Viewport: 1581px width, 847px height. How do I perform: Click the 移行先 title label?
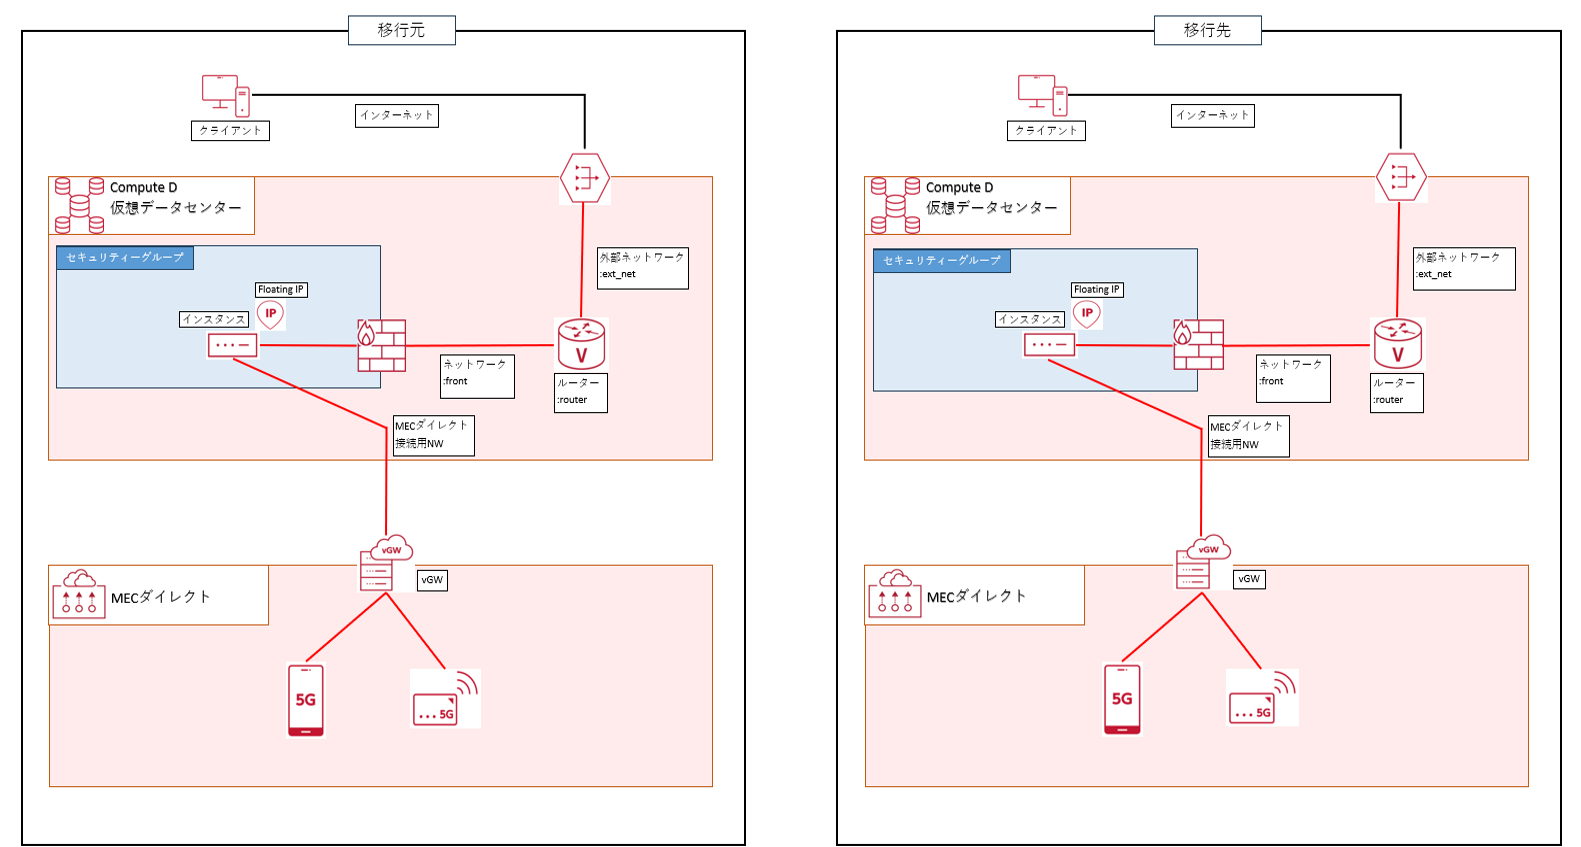click(x=1207, y=30)
